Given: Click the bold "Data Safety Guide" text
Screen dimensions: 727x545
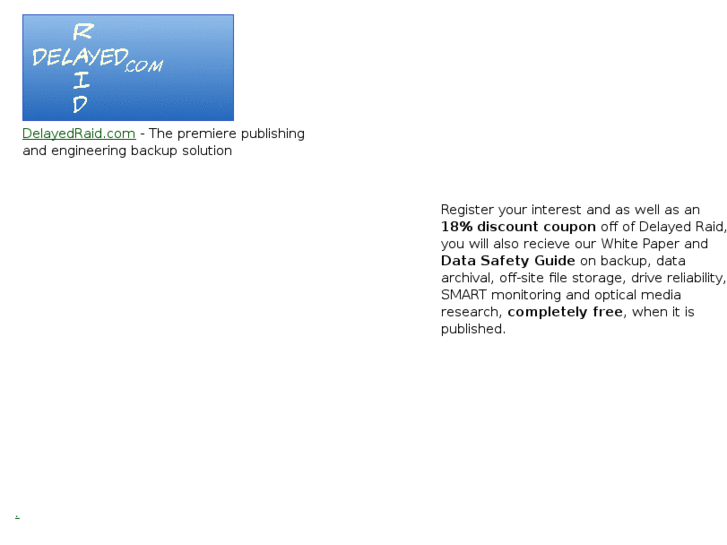Looking at the screenshot, I should click(x=508, y=261).
